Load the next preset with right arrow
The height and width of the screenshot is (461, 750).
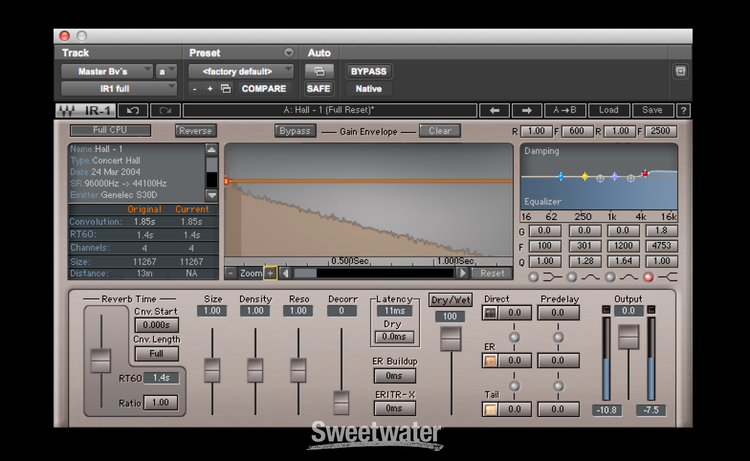(526, 110)
